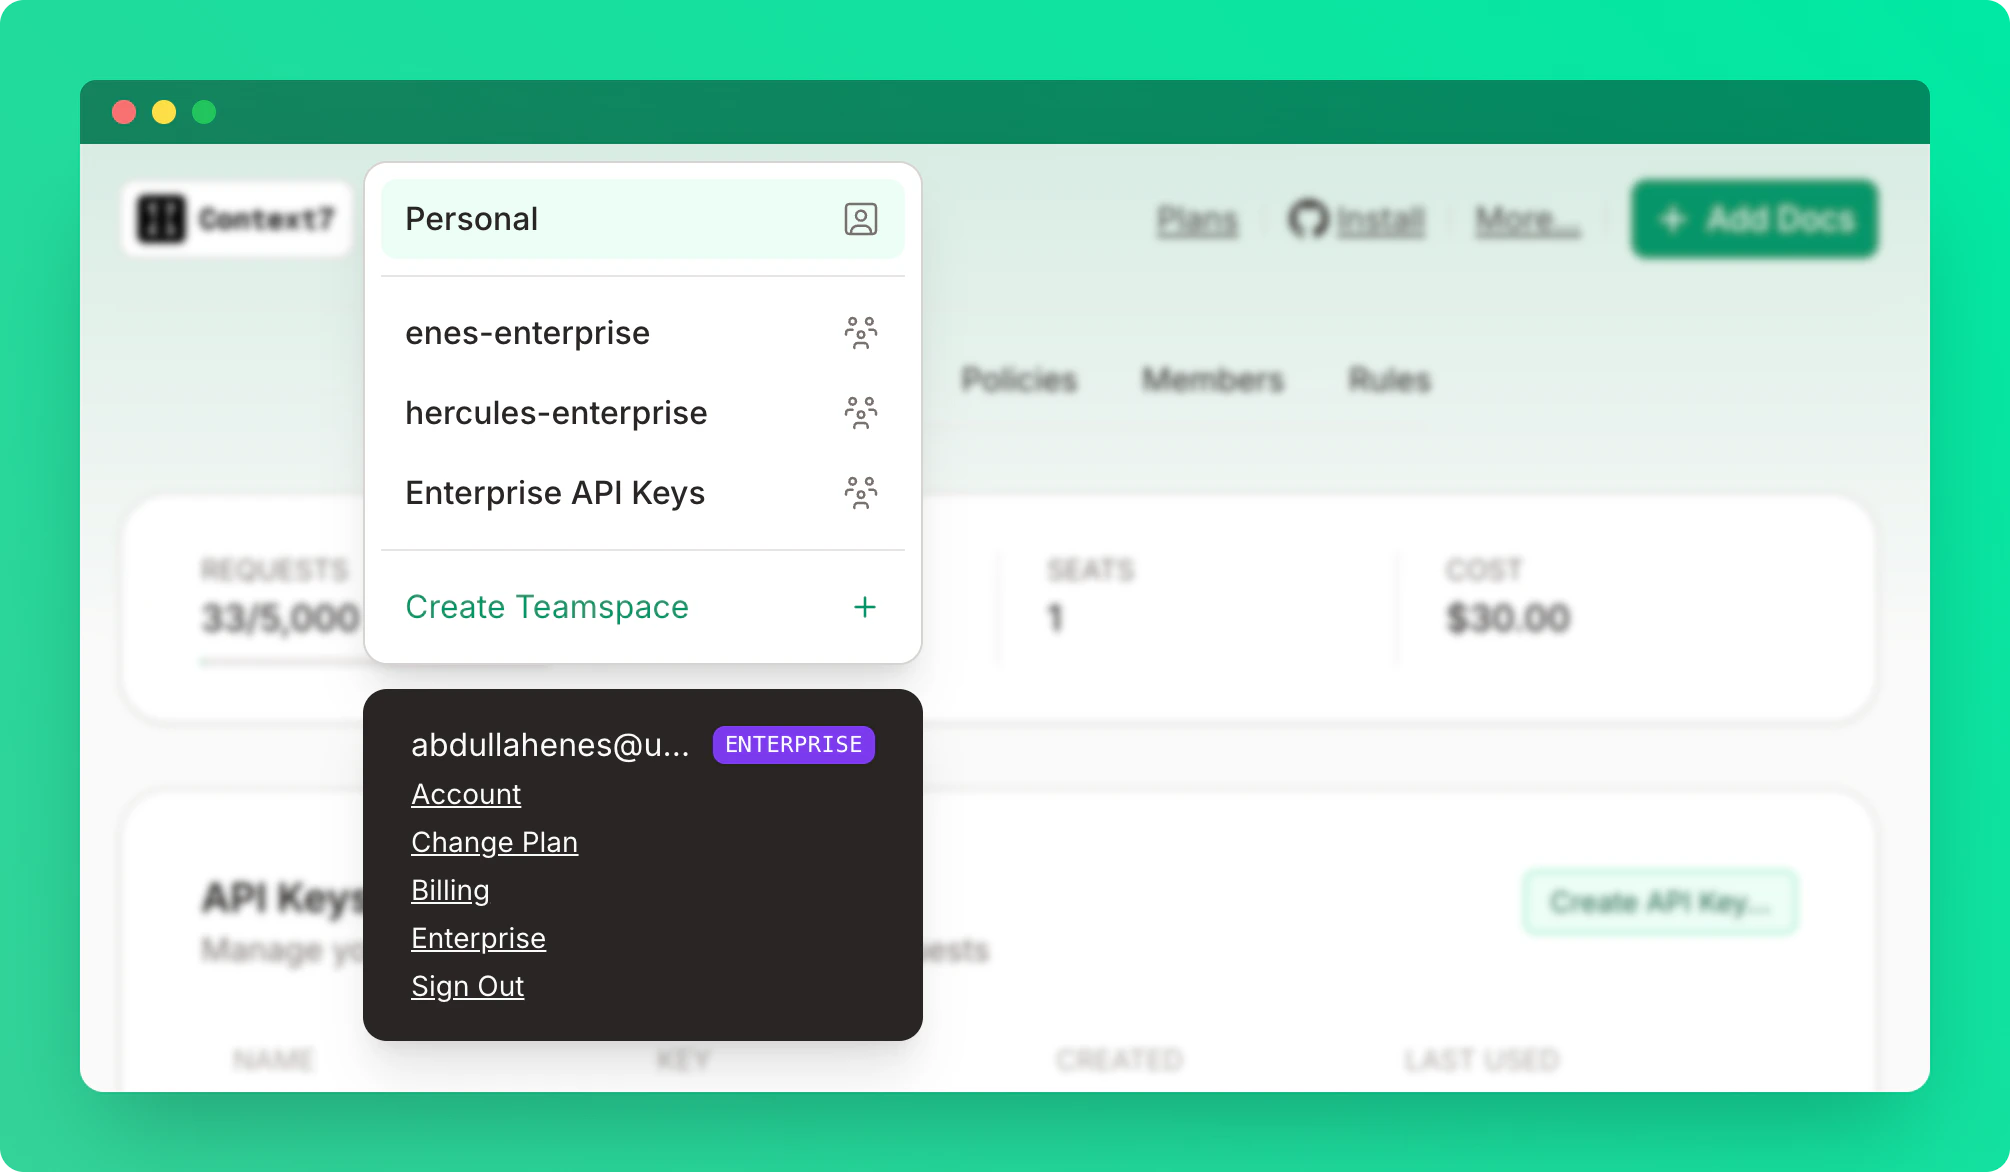Viewport: 2010px width, 1172px height.
Task: Open the Policies tab
Action: pos(1019,379)
